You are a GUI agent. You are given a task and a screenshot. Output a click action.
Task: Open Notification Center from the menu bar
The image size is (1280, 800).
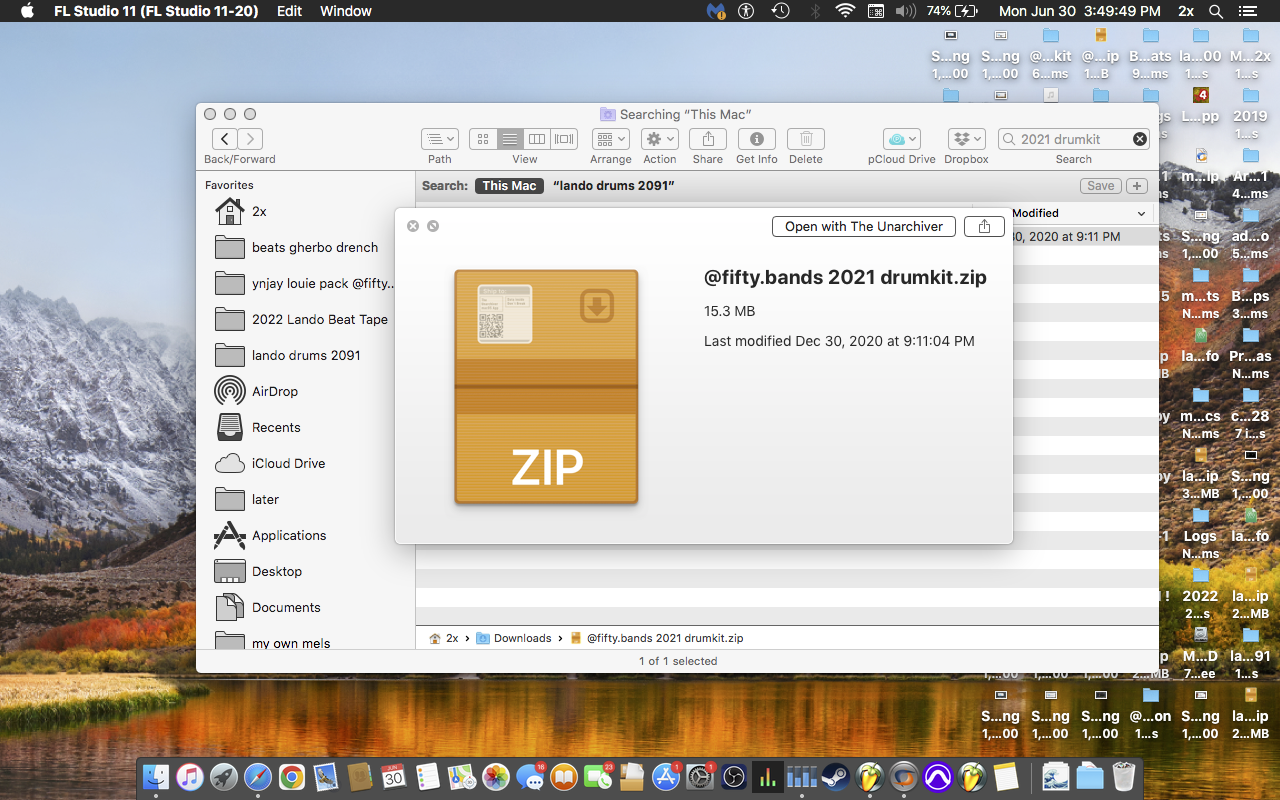(1250, 11)
